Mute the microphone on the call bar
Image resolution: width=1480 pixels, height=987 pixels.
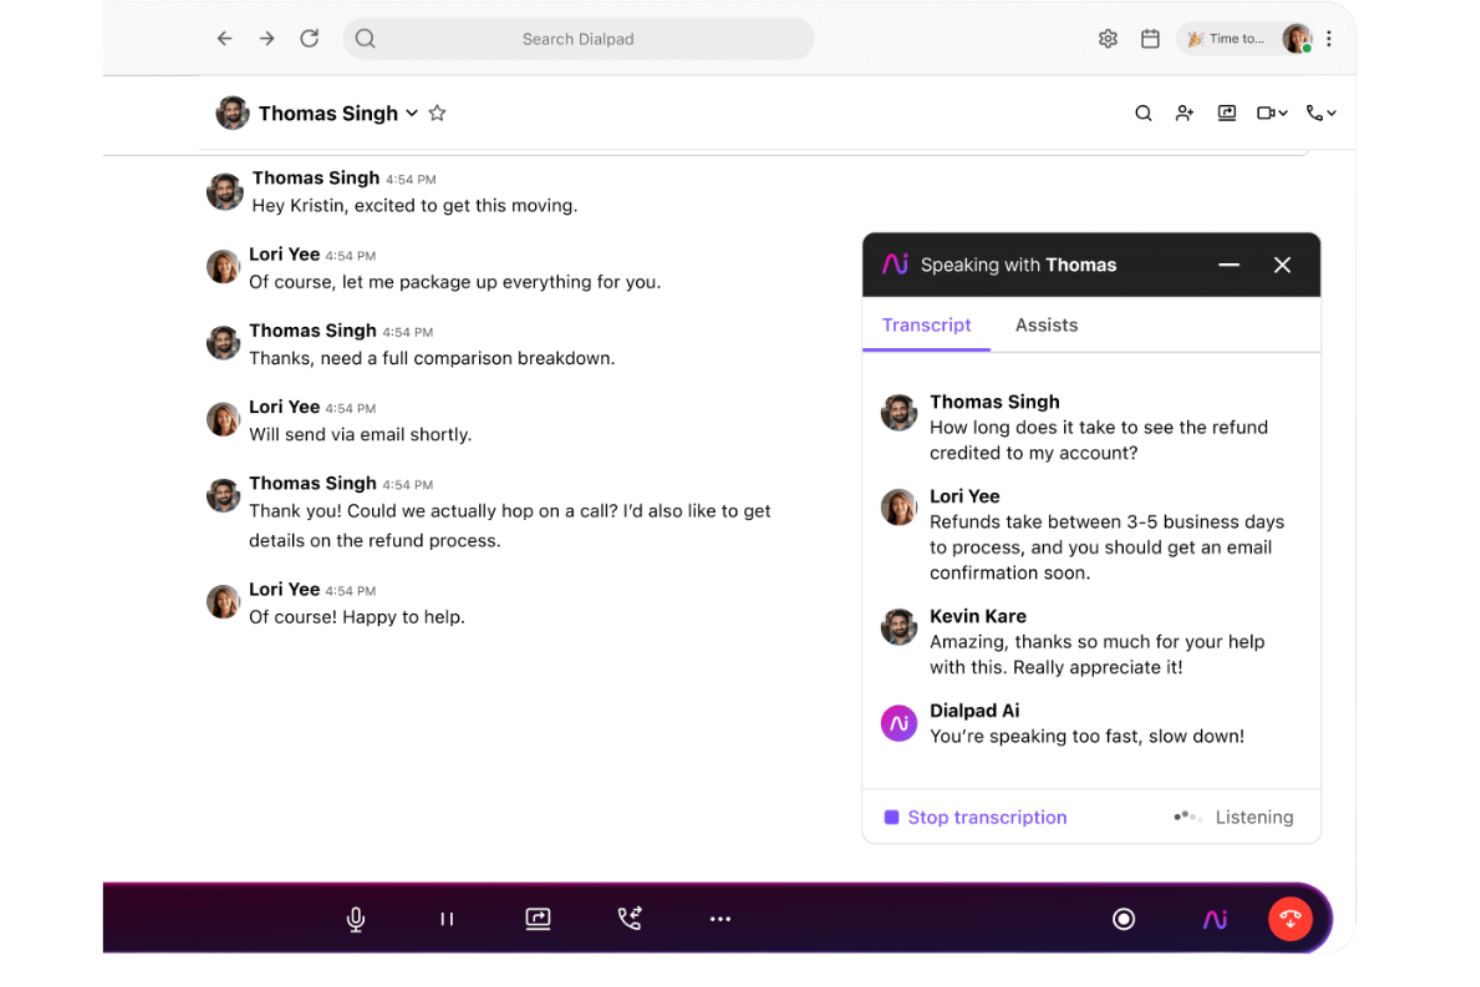point(356,918)
